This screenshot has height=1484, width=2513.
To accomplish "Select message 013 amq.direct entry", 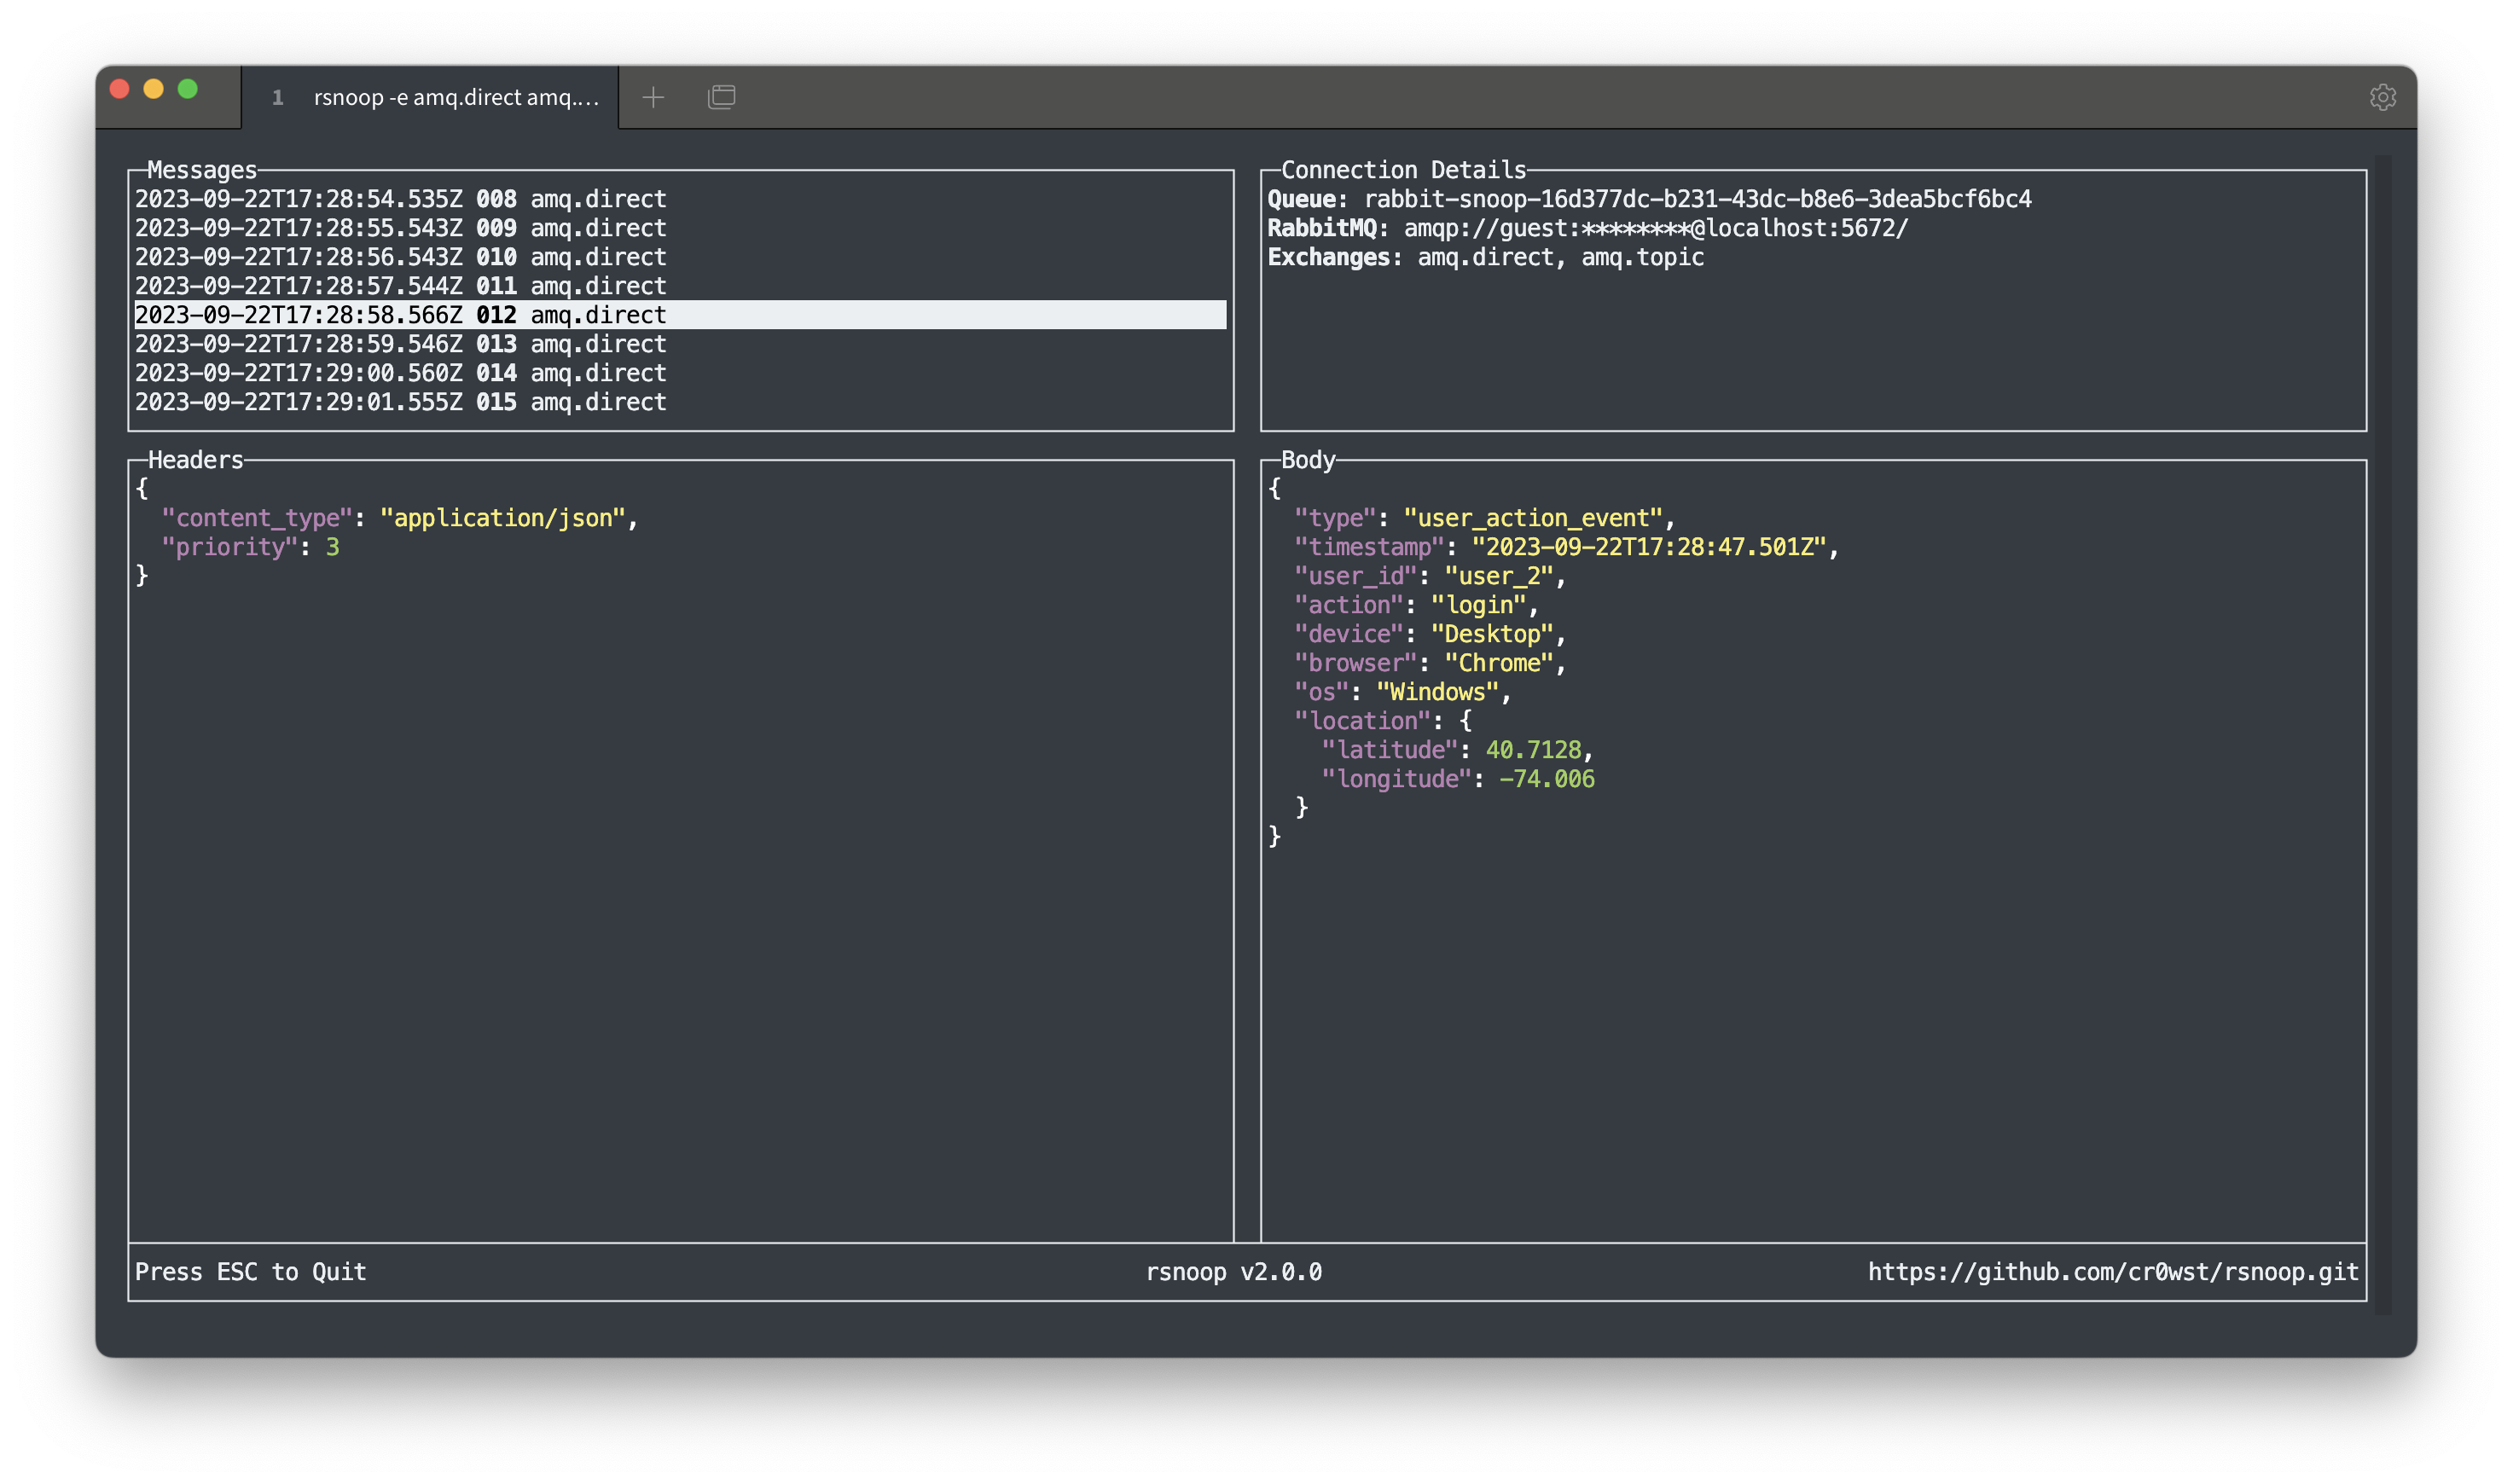I will coord(400,344).
